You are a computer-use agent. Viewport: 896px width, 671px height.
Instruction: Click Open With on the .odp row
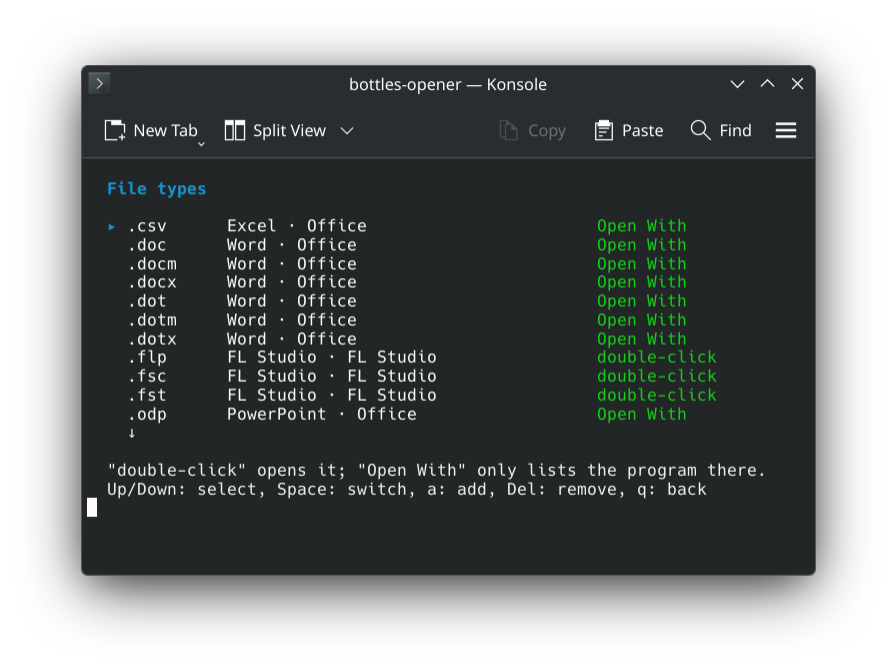(x=642, y=414)
